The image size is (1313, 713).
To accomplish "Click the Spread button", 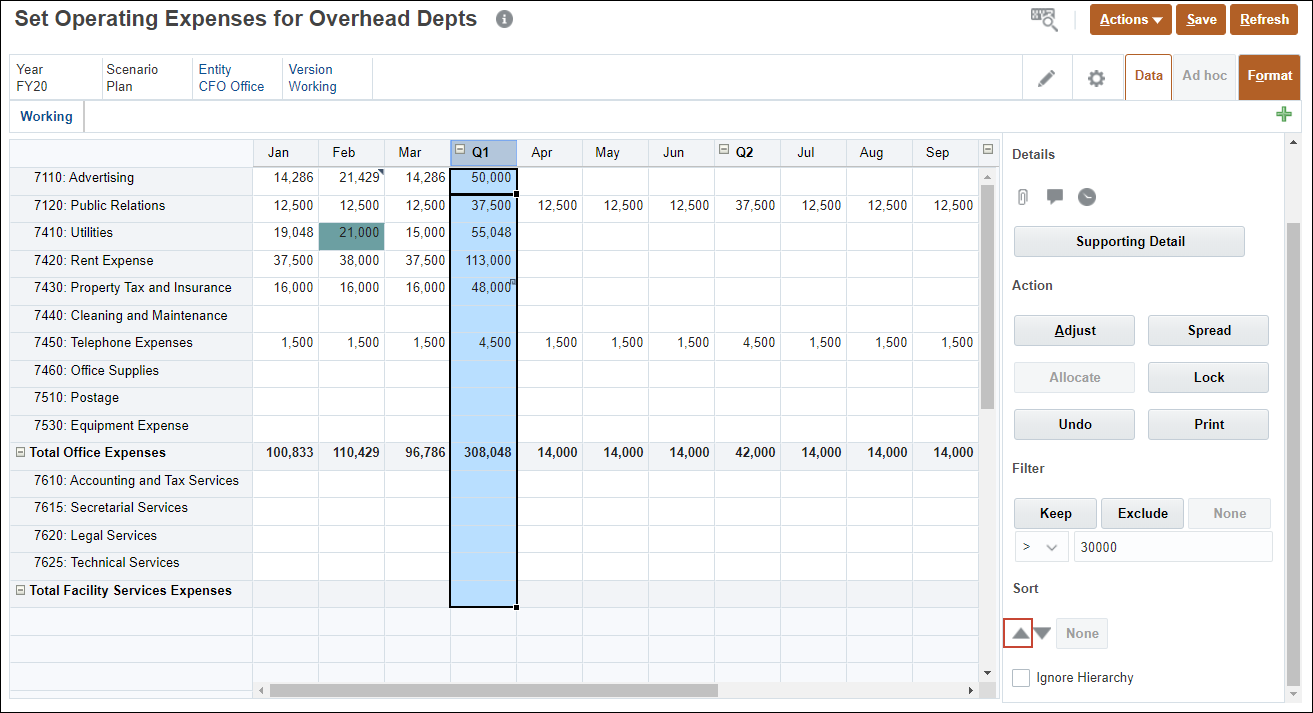I will pyautogui.click(x=1209, y=330).
